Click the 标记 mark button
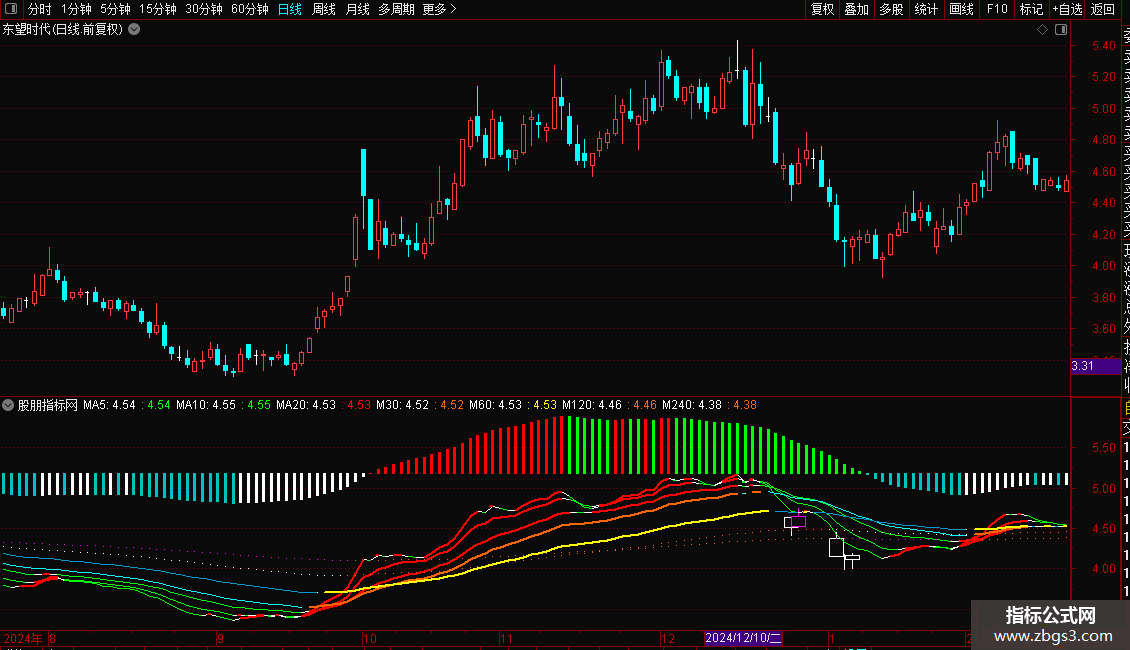 (x=1031, y=9)
